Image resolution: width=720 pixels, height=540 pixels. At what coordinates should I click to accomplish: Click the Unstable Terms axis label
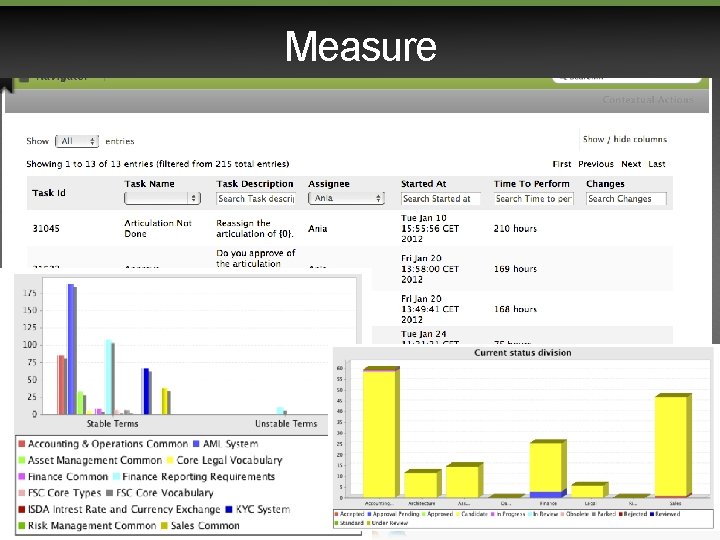(286, 423)
